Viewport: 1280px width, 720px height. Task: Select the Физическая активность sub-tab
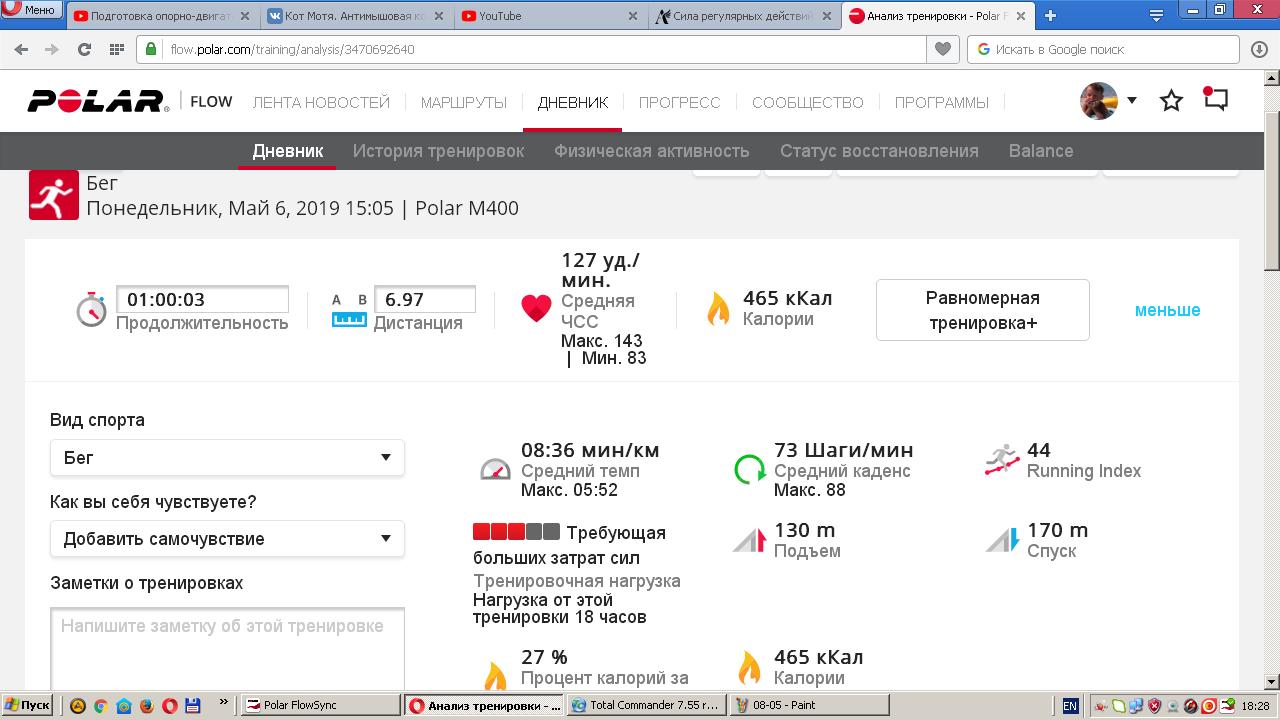pos(652,151)
